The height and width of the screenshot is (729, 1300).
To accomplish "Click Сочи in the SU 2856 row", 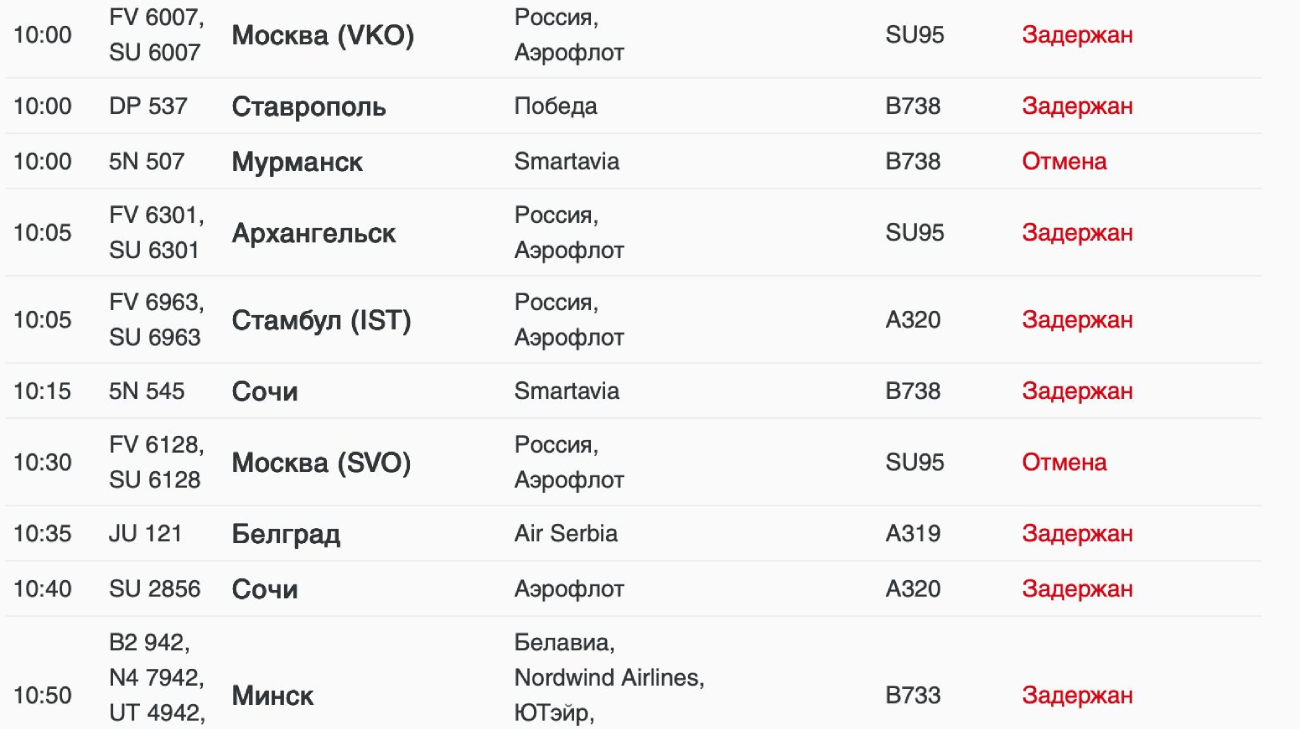I will click(x=265, y=590).
